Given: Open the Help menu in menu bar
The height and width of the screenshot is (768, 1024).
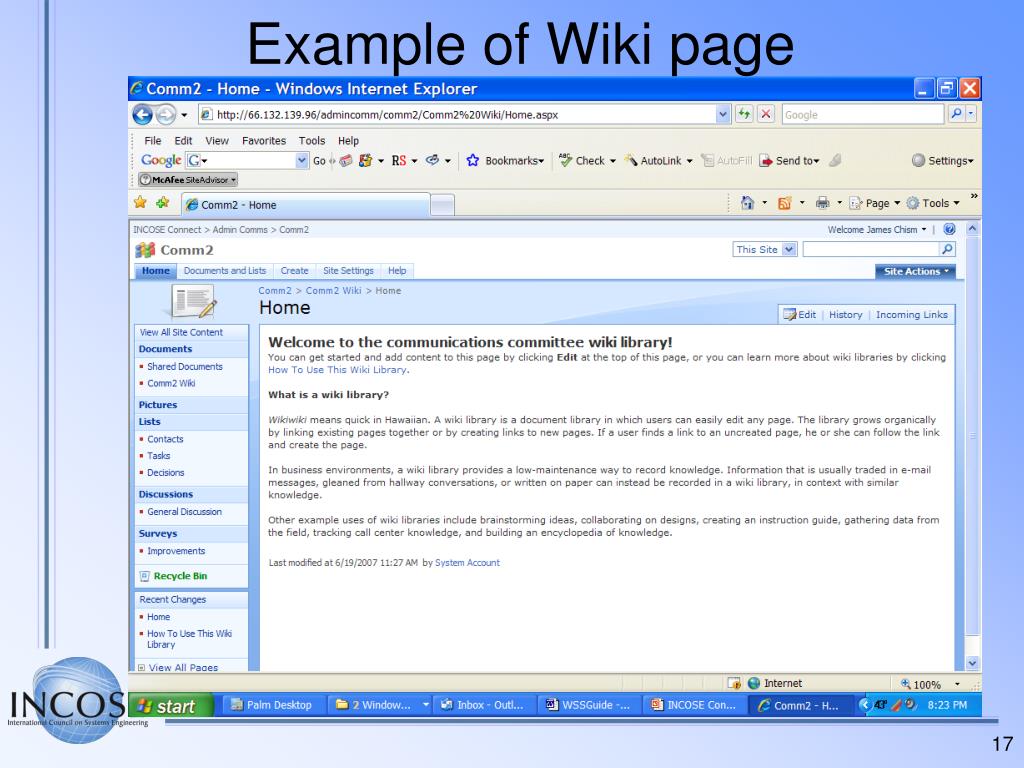Looking at the screenshot, I should click(348, 140).
